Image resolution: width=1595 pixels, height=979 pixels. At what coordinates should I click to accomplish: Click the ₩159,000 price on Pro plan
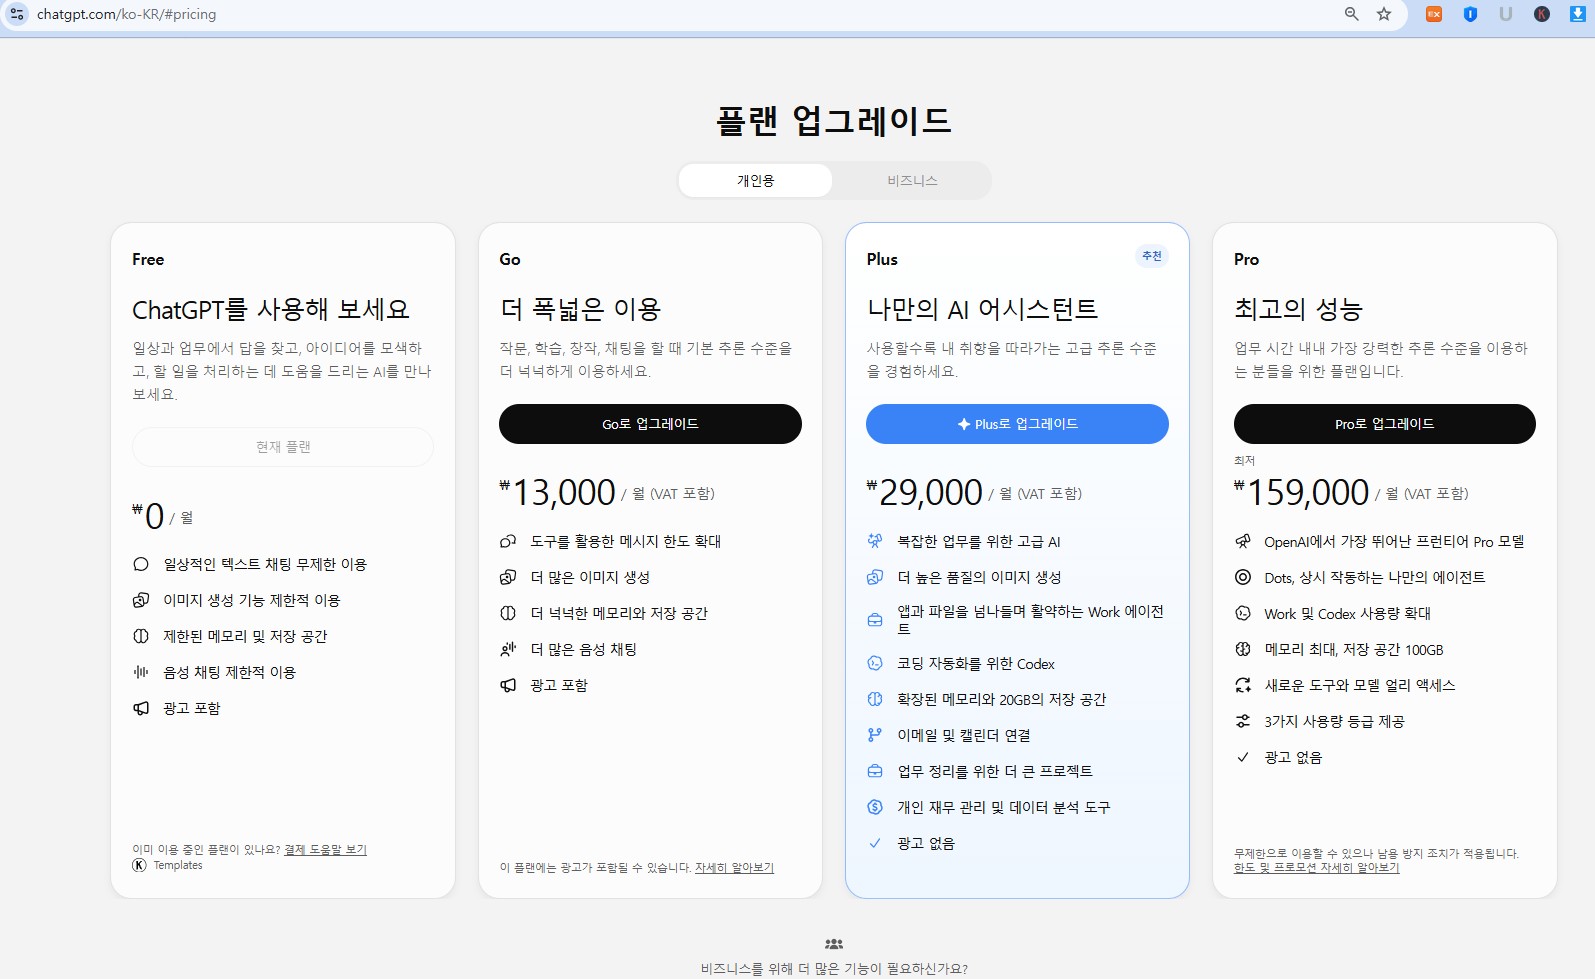tap(1302, 492)
